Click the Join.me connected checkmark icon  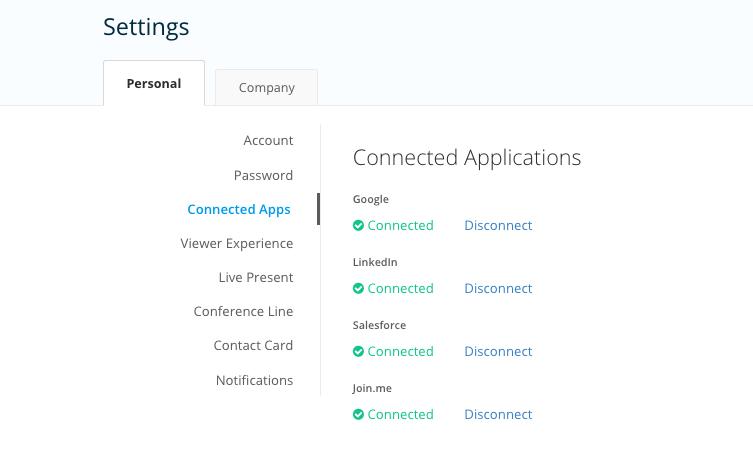(358, 414)
